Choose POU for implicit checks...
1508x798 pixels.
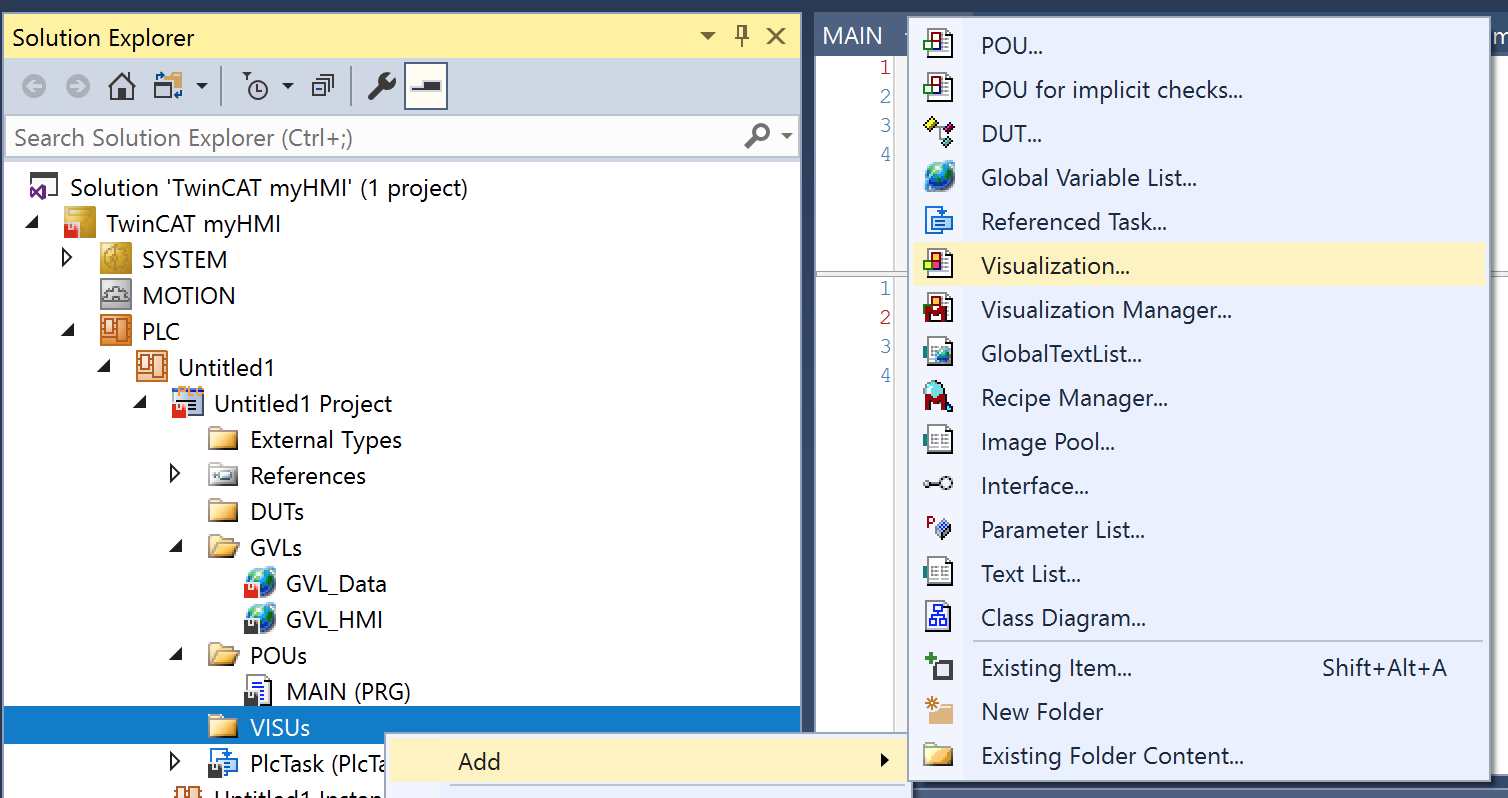[x=1199, y=89]
